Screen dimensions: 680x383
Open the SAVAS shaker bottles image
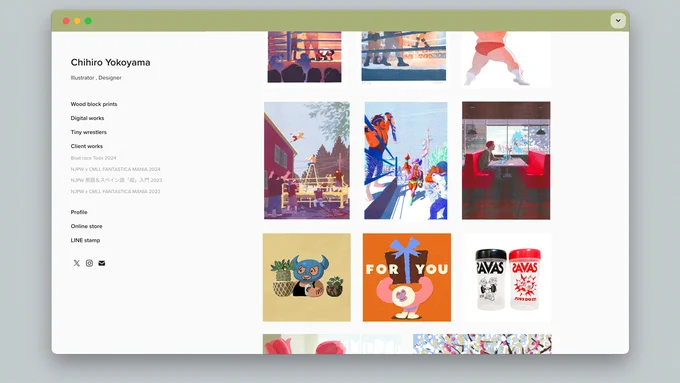coord(507,278)
